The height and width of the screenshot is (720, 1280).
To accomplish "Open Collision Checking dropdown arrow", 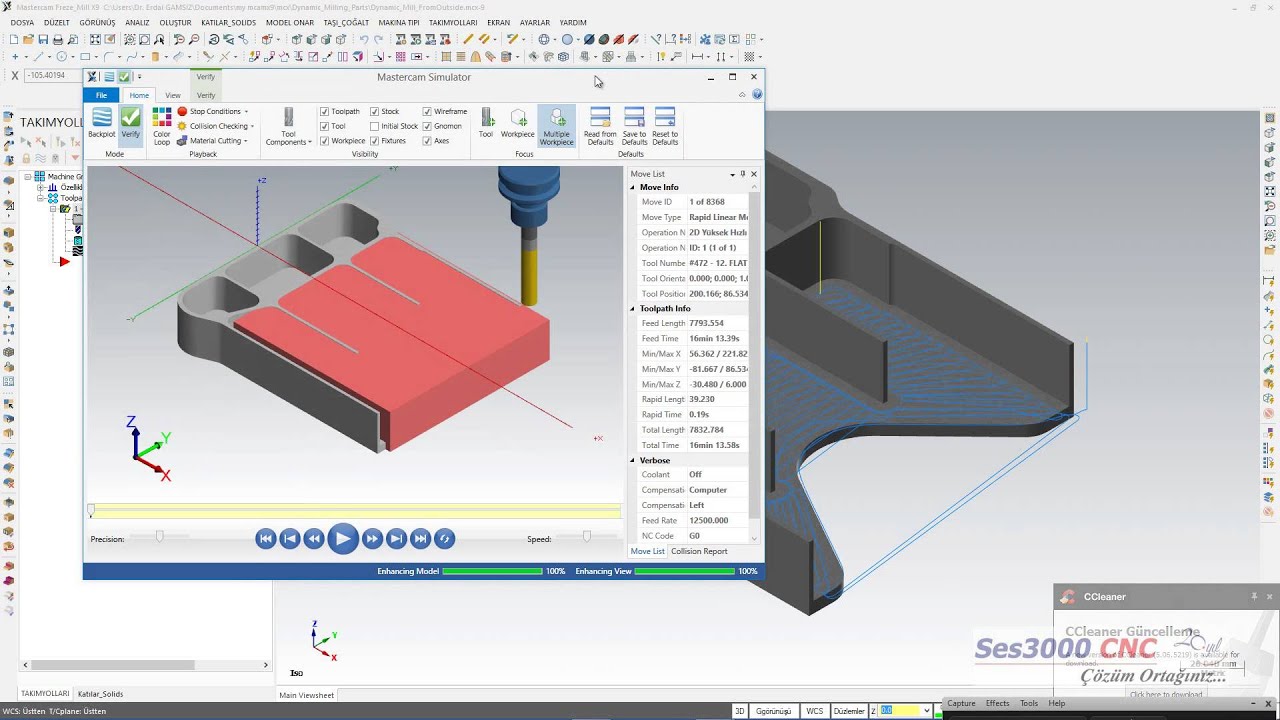I will click(252, 127).
